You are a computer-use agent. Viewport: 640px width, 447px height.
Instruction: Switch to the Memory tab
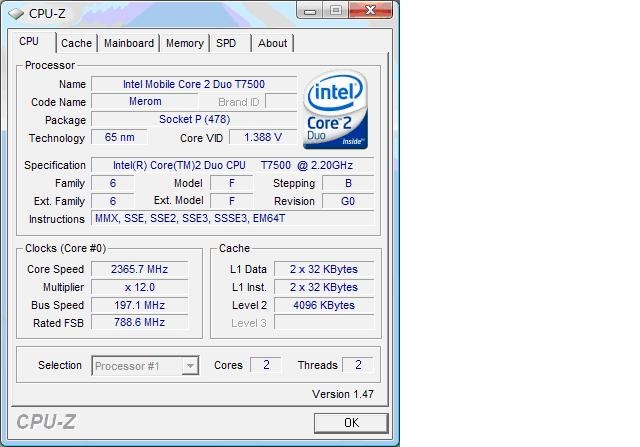[184, 43]
